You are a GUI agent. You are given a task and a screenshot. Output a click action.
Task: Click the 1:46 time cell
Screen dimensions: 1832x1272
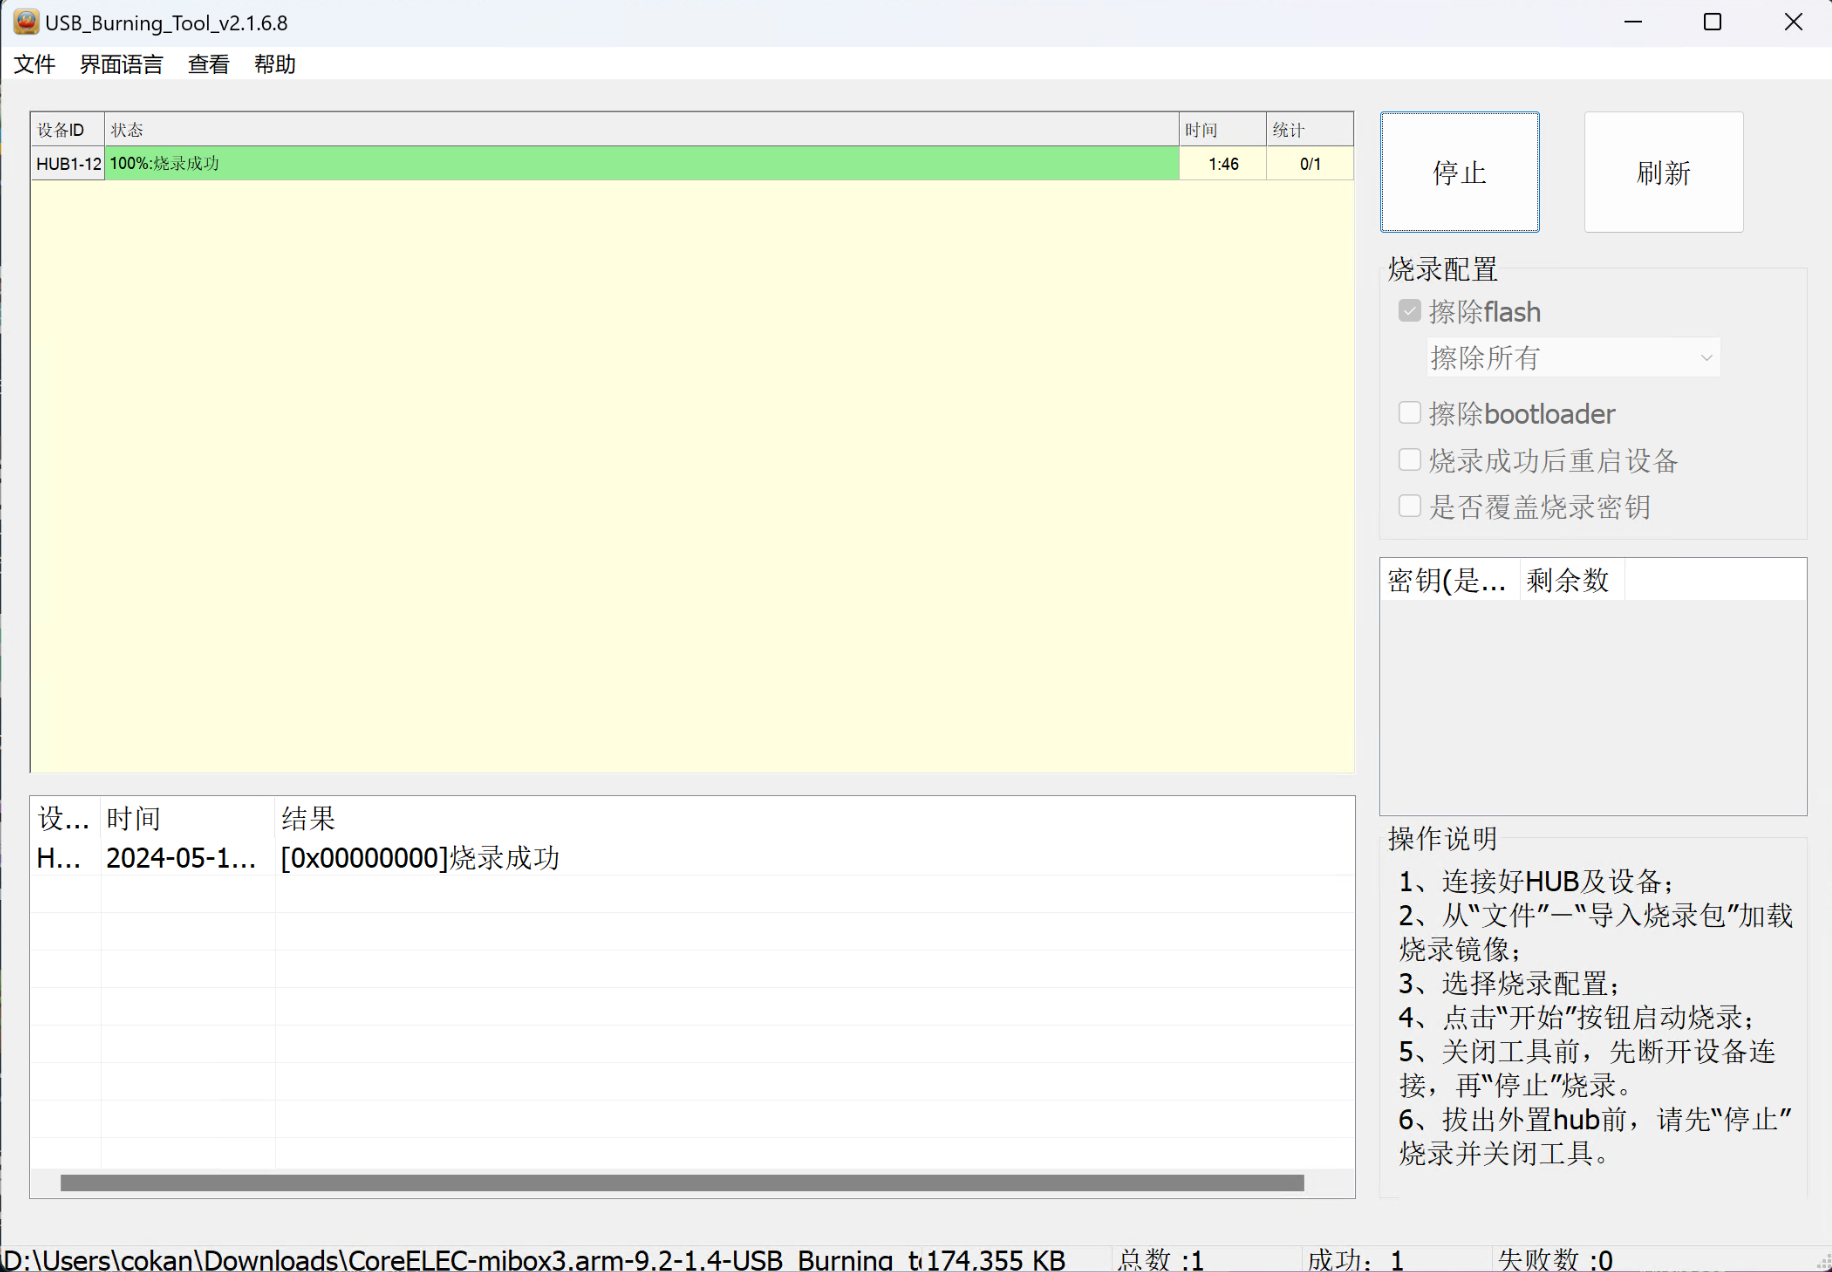(x=1223, y=164)
